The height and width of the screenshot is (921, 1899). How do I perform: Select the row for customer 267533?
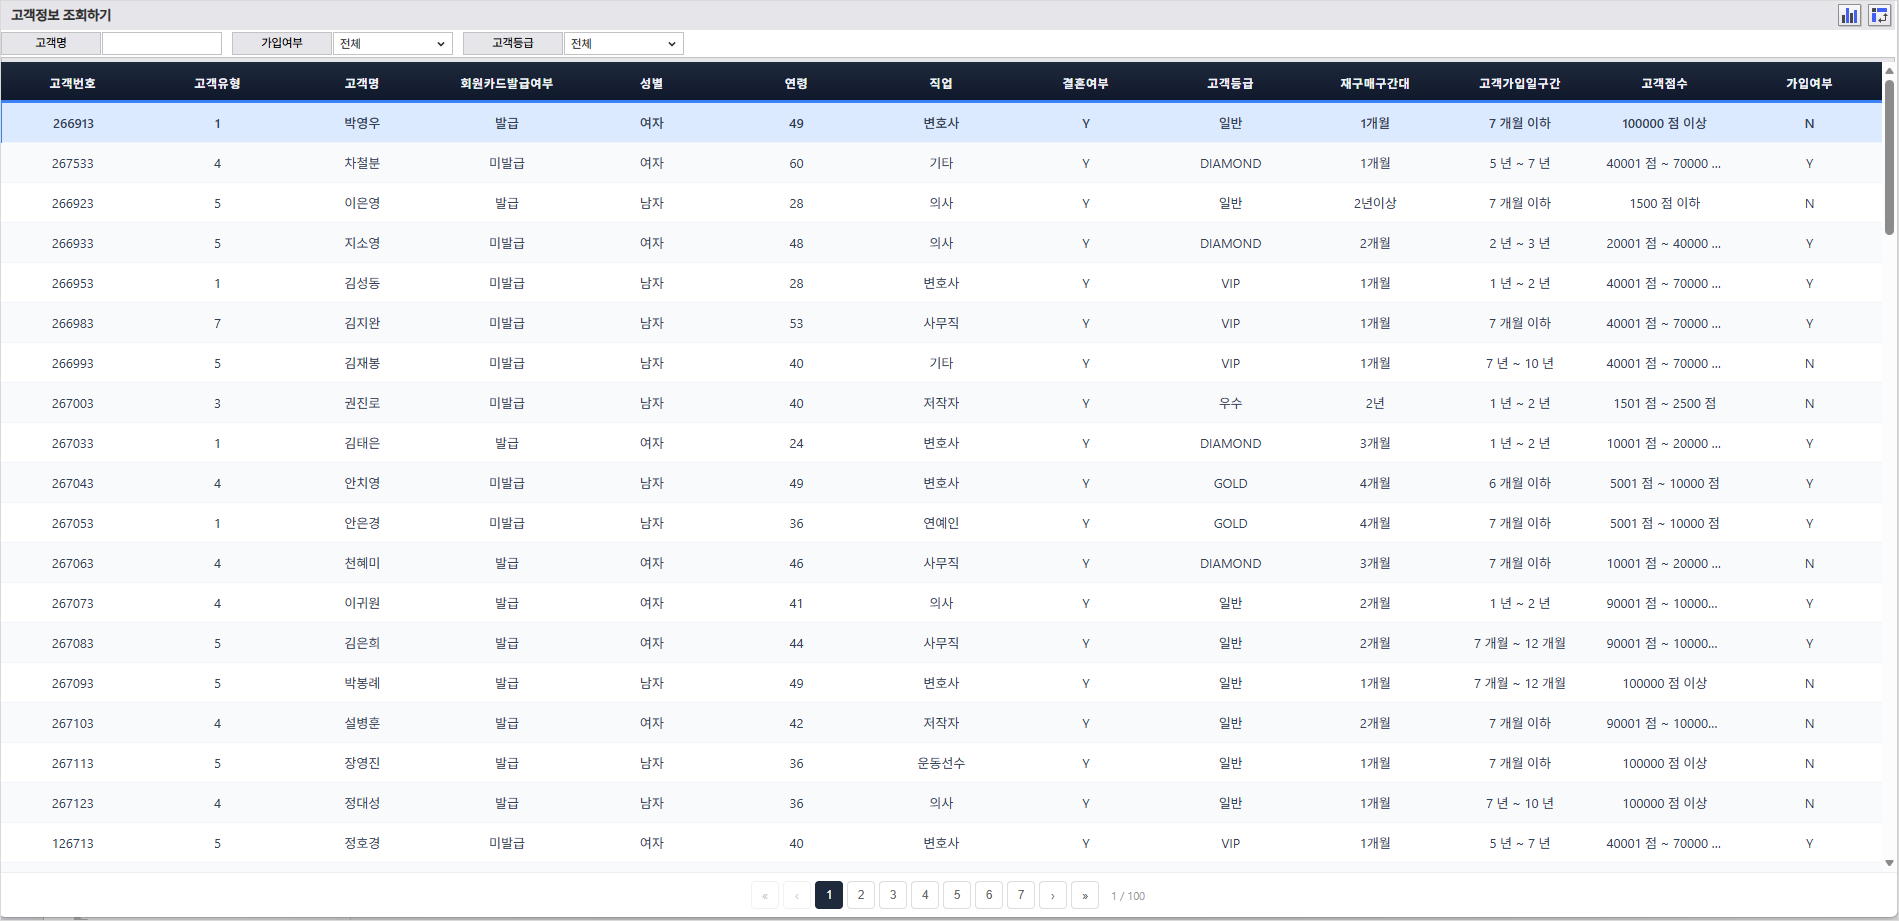coord(941,163)
